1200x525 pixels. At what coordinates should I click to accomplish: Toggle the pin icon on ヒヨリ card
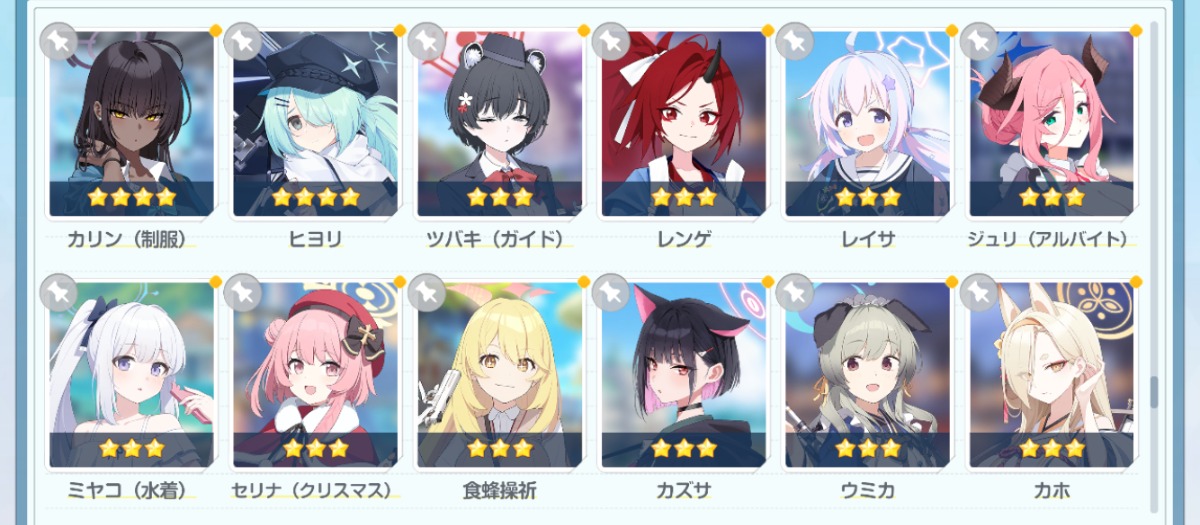(x=243, y=41)
